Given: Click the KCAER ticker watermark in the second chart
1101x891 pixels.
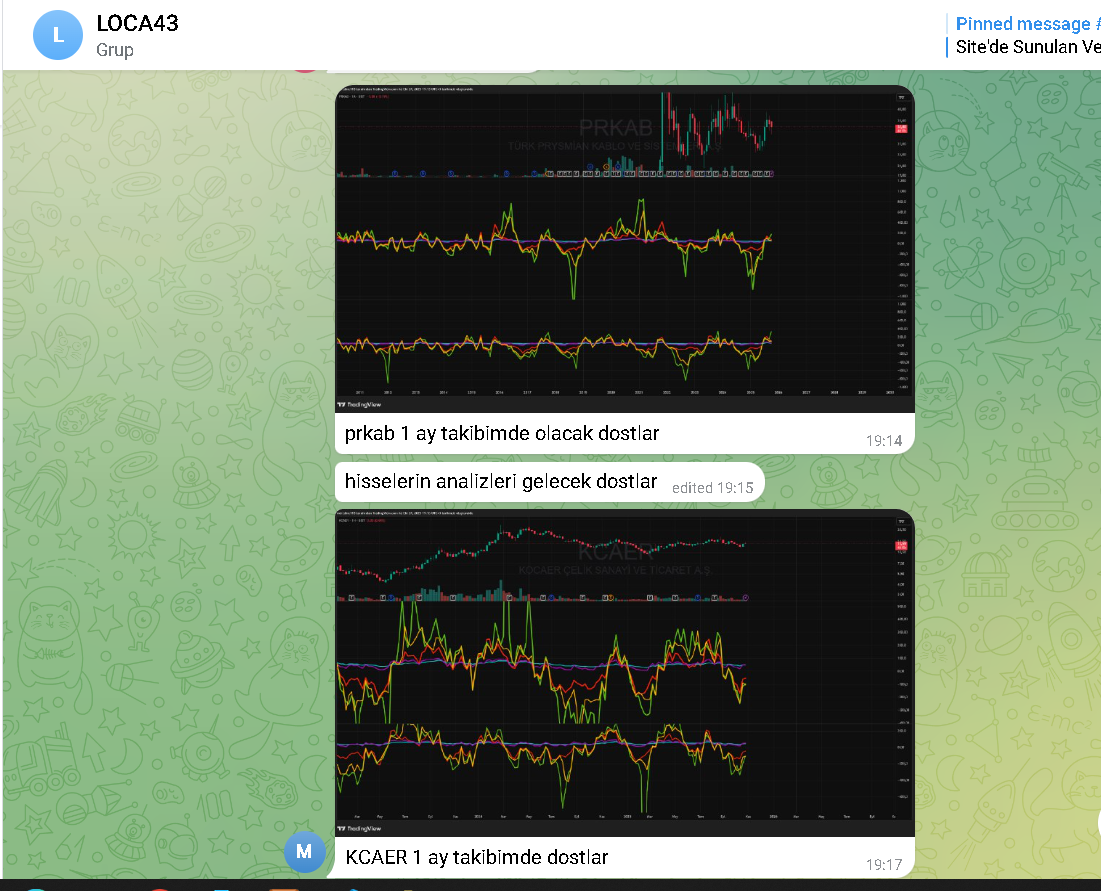Looking at the screenshot, I should pos(615,552).
